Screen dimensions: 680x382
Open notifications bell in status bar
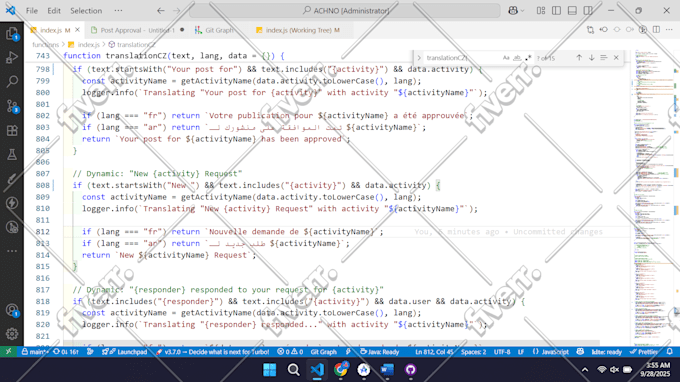670,352
